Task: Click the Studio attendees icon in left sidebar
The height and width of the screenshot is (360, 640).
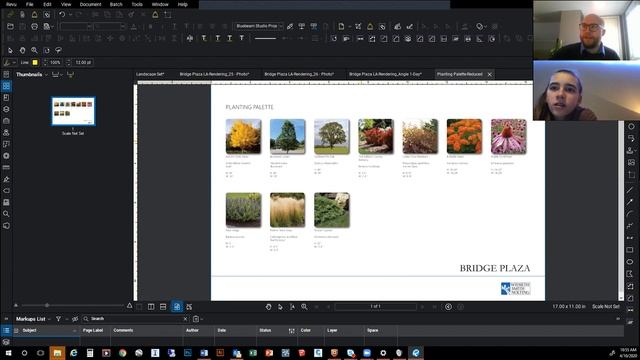Action: tap(6, 132)
